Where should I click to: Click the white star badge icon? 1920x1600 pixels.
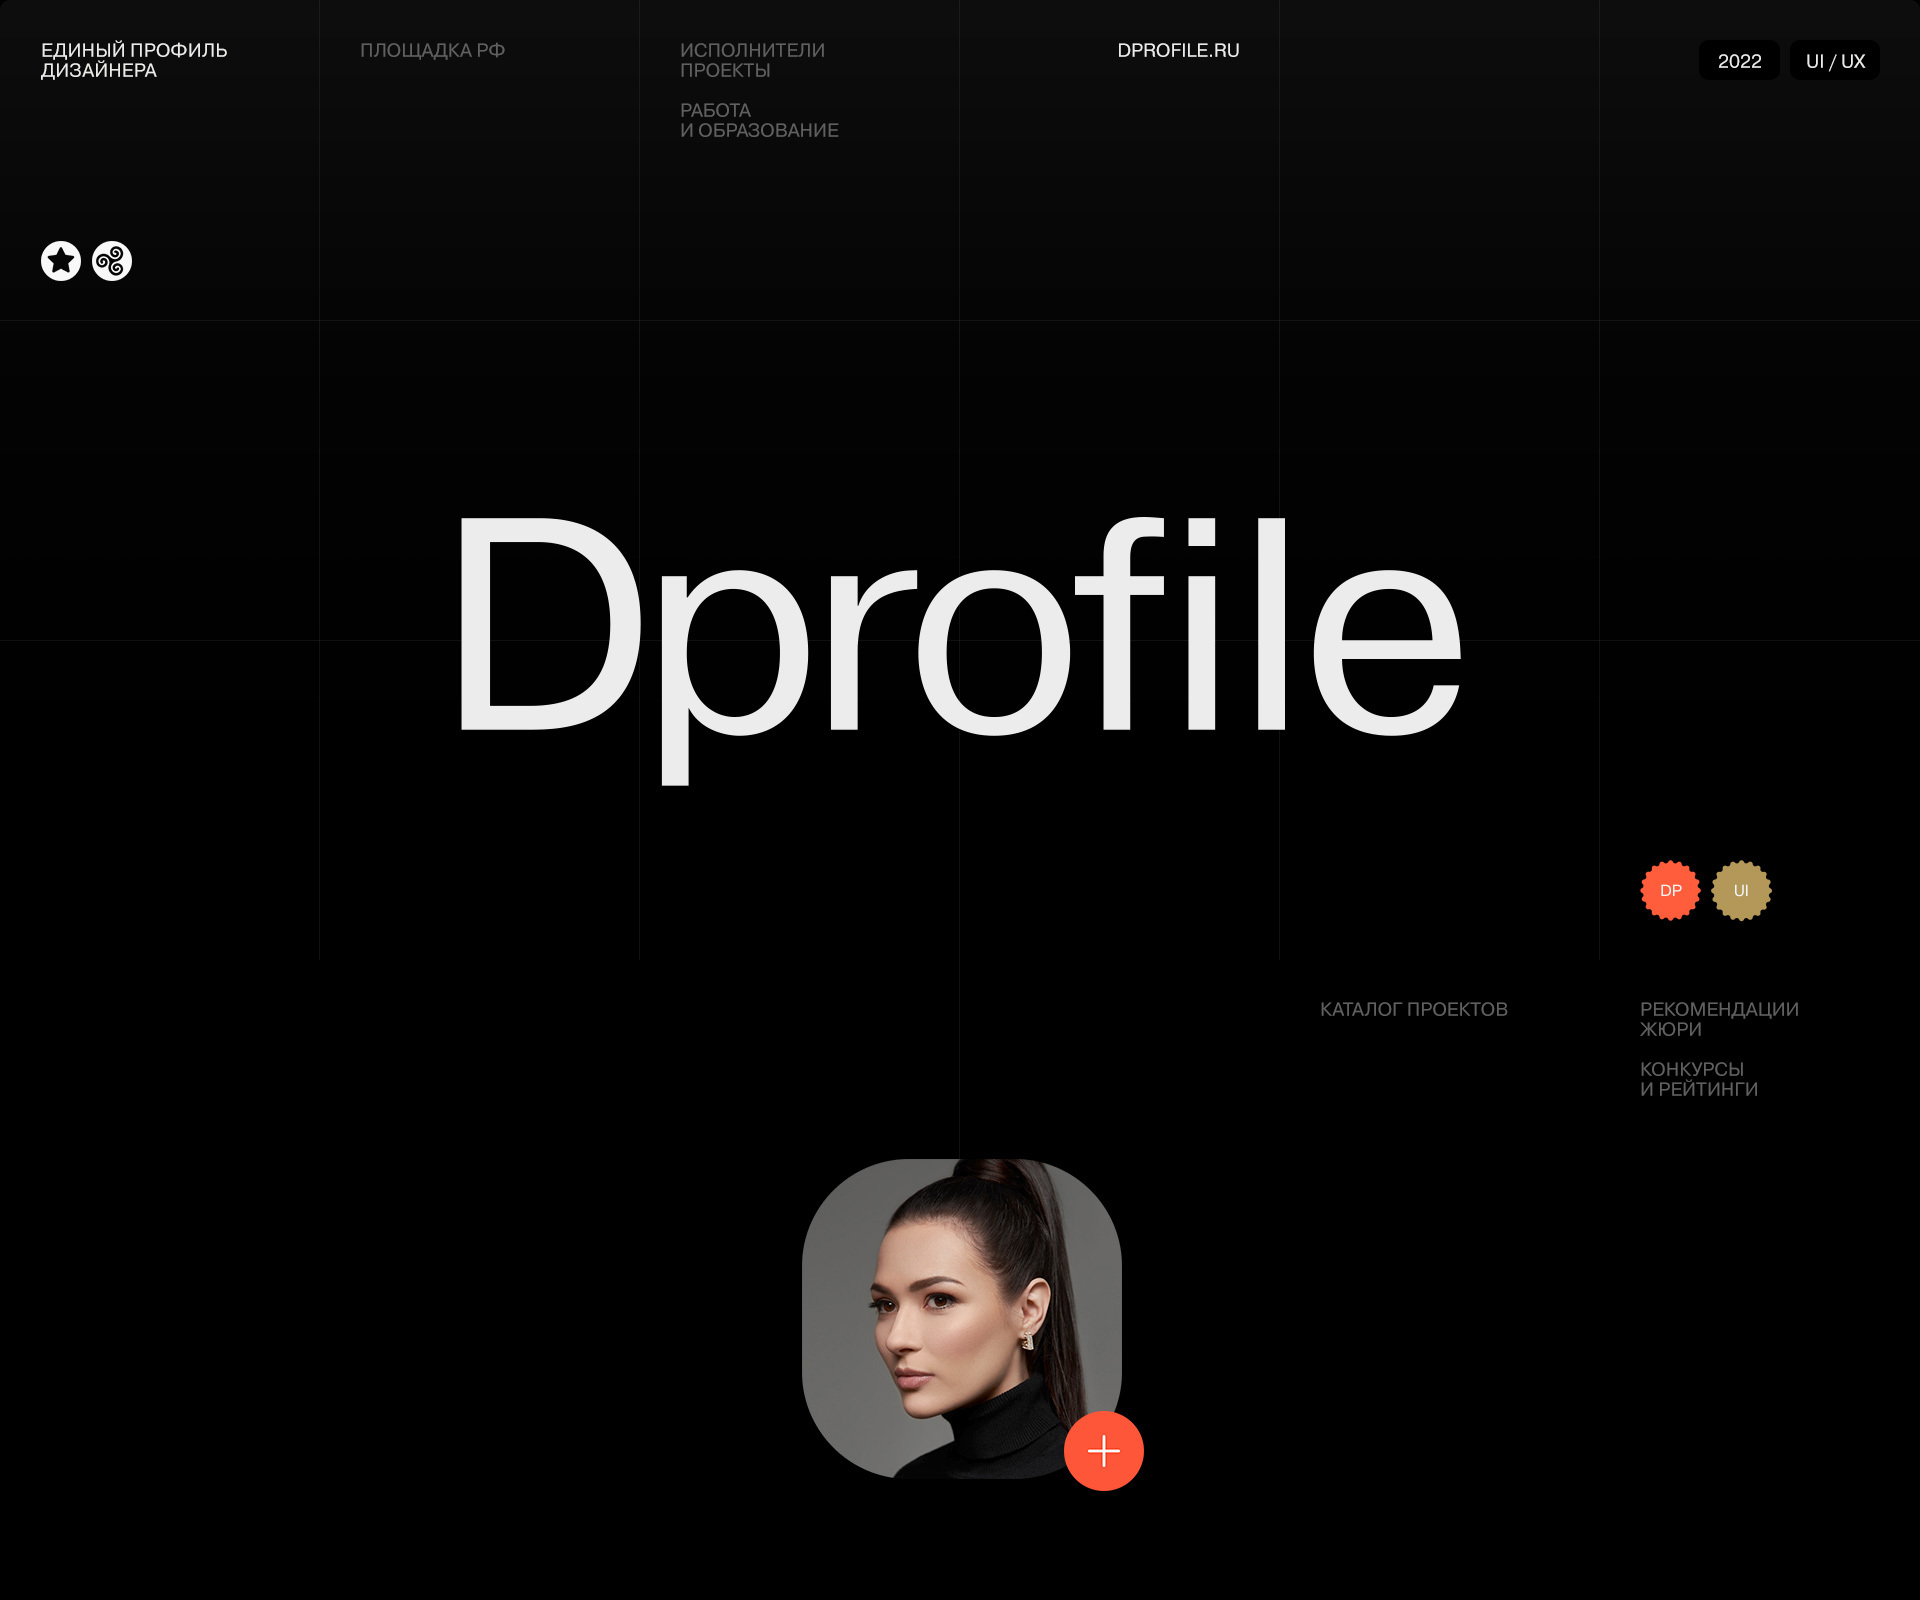point(61,261)
